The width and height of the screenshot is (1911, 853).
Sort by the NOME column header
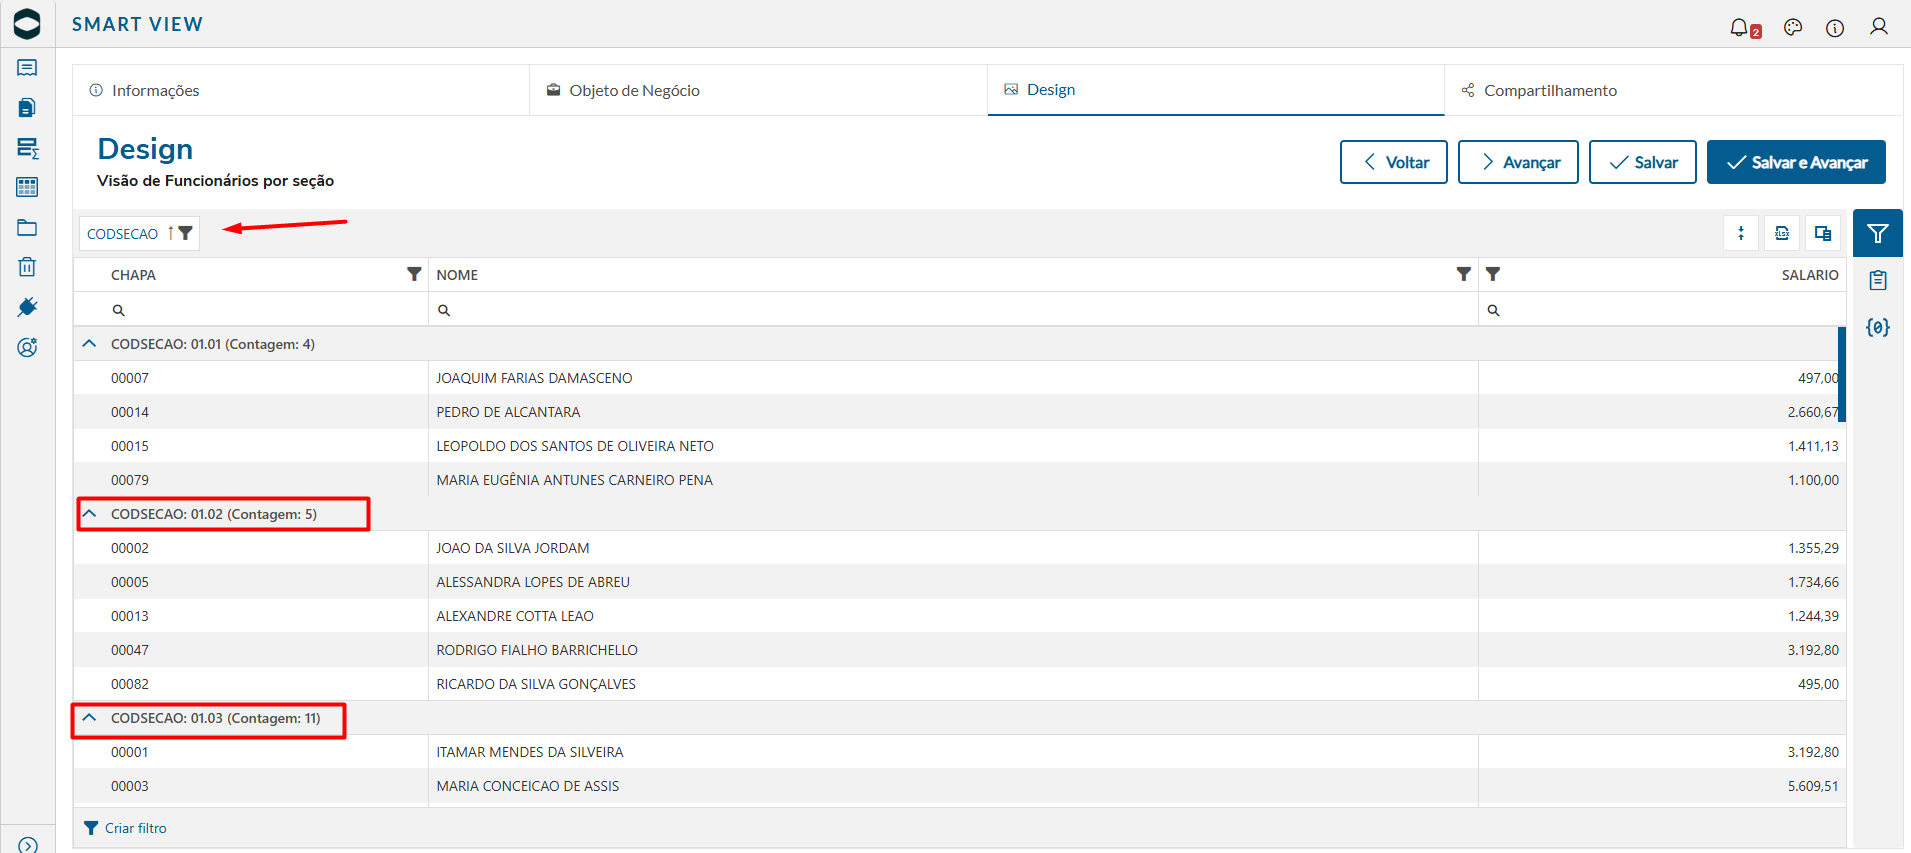click(x=457, y=275)
